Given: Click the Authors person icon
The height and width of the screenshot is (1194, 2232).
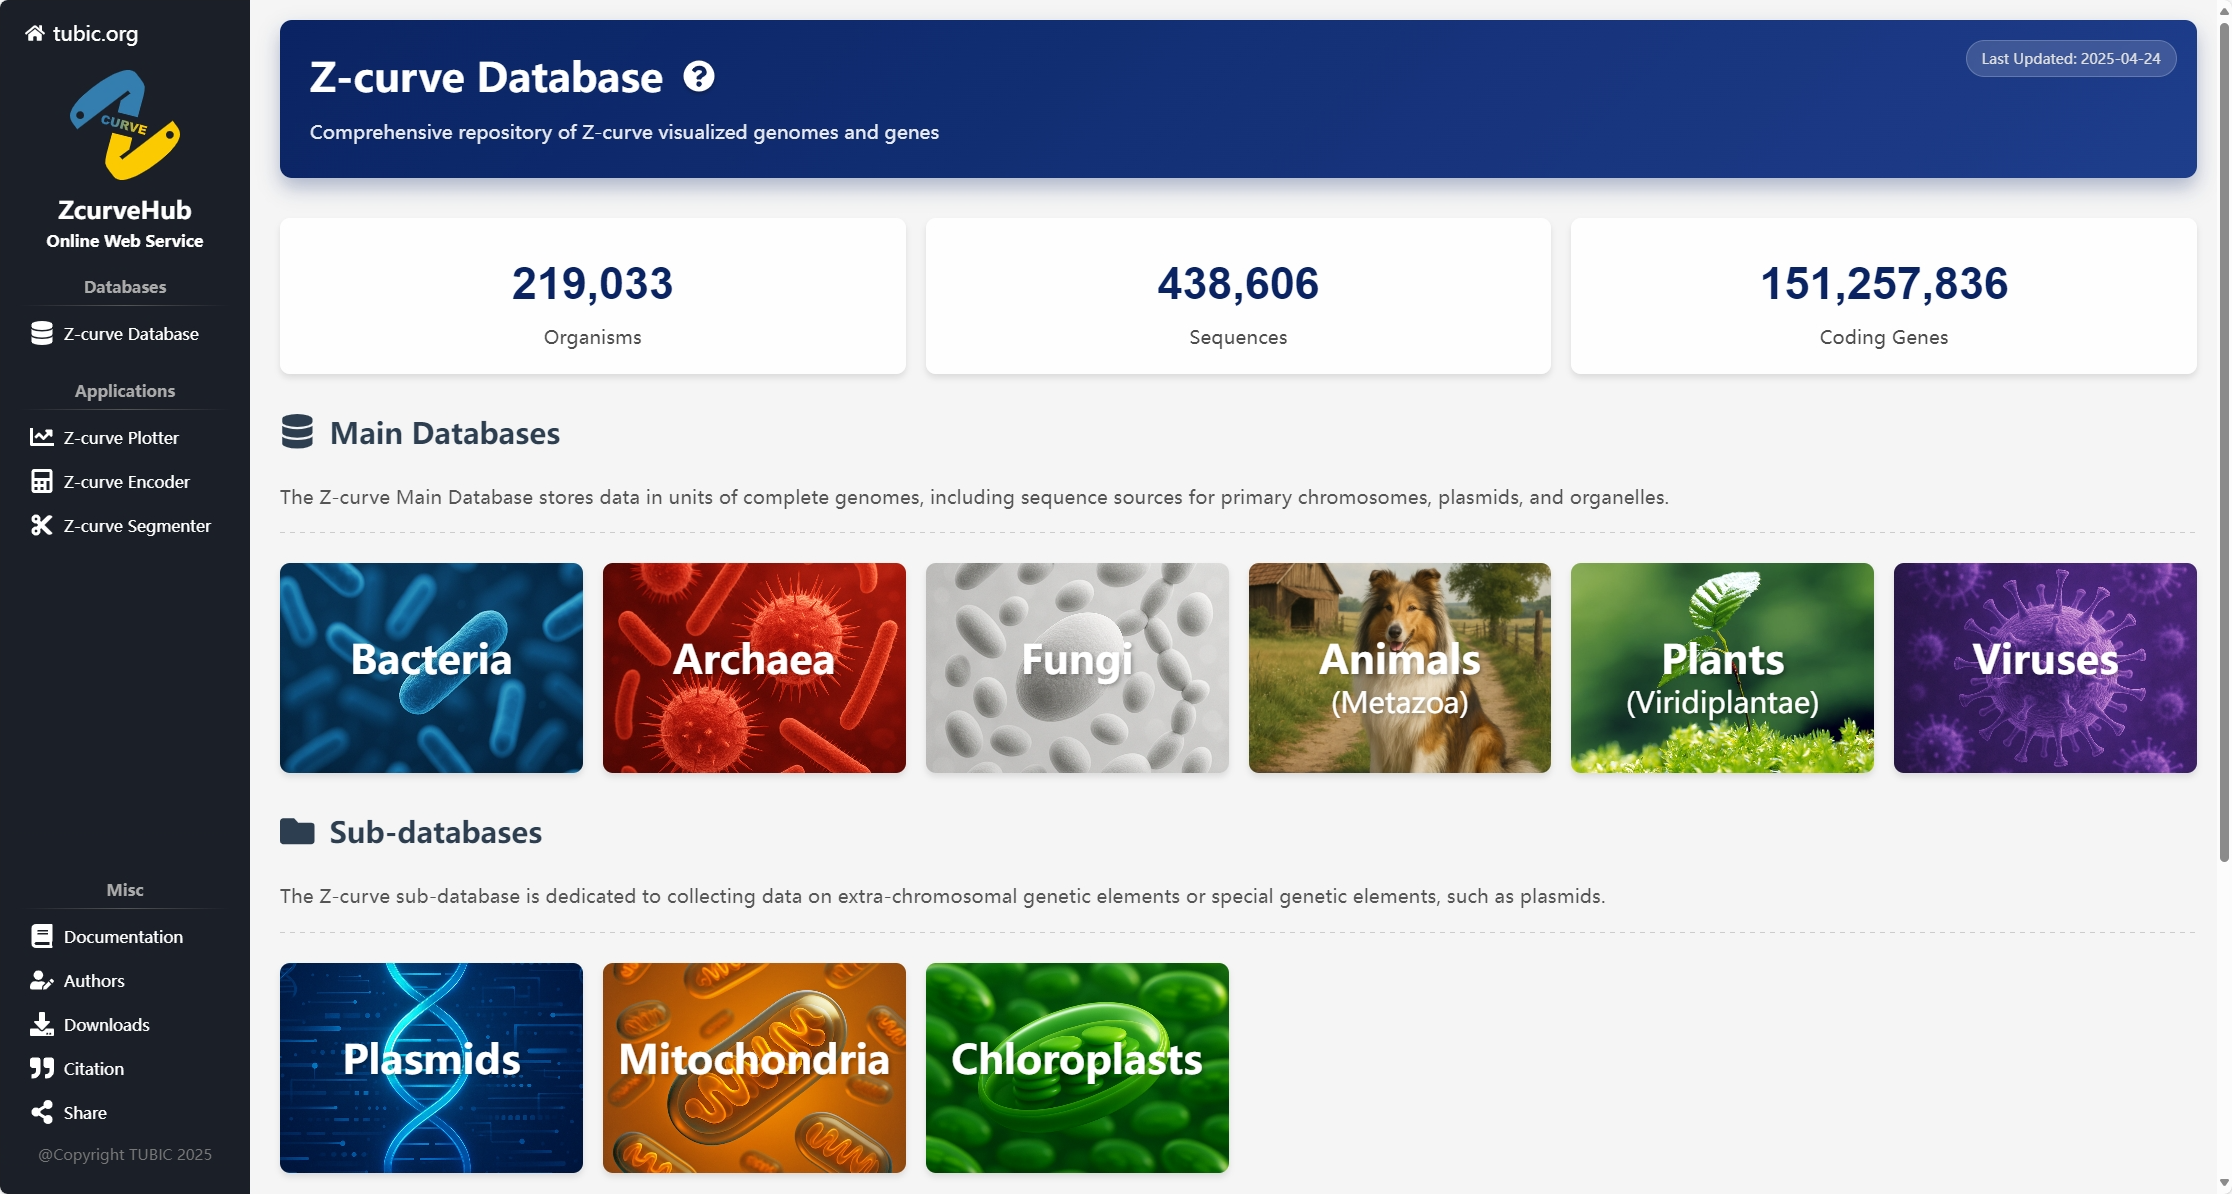Looking at the screenshot, I should coord(41,980).
